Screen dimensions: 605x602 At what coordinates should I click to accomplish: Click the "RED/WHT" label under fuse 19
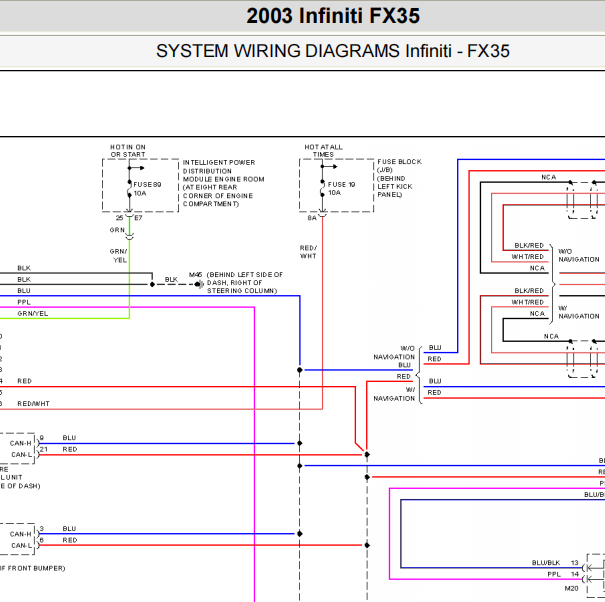[308, 252]
